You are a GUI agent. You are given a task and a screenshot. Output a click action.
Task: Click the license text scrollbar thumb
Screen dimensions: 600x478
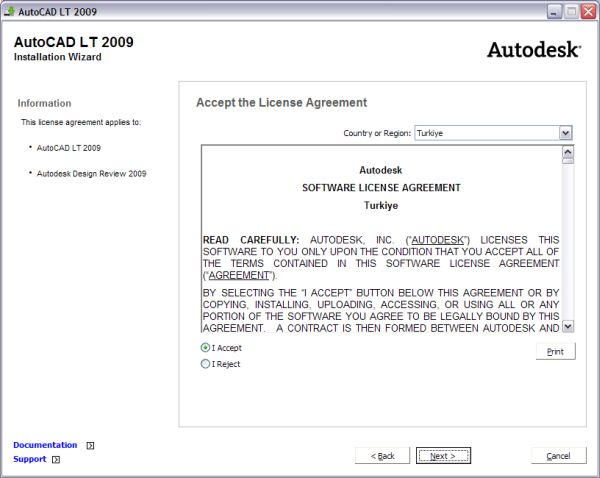coord(568,161)
